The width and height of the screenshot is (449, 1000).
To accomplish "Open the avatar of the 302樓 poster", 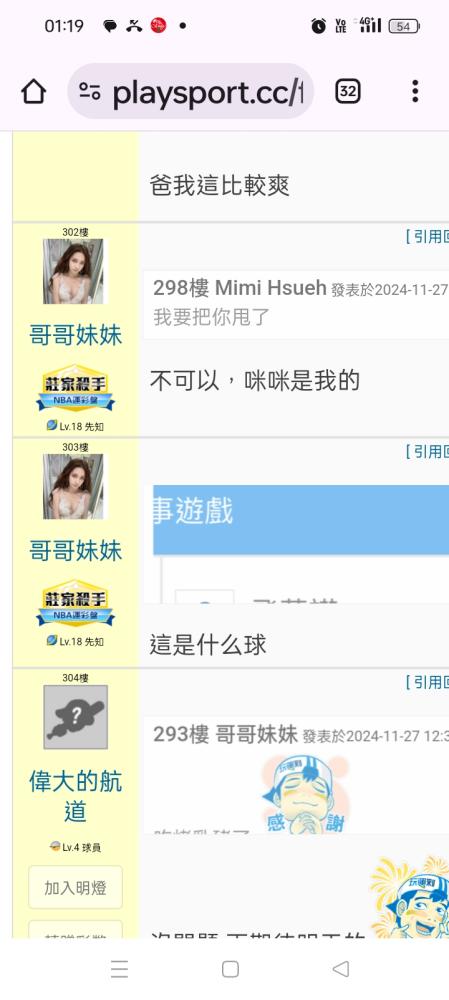I will [x=73, y=272].
